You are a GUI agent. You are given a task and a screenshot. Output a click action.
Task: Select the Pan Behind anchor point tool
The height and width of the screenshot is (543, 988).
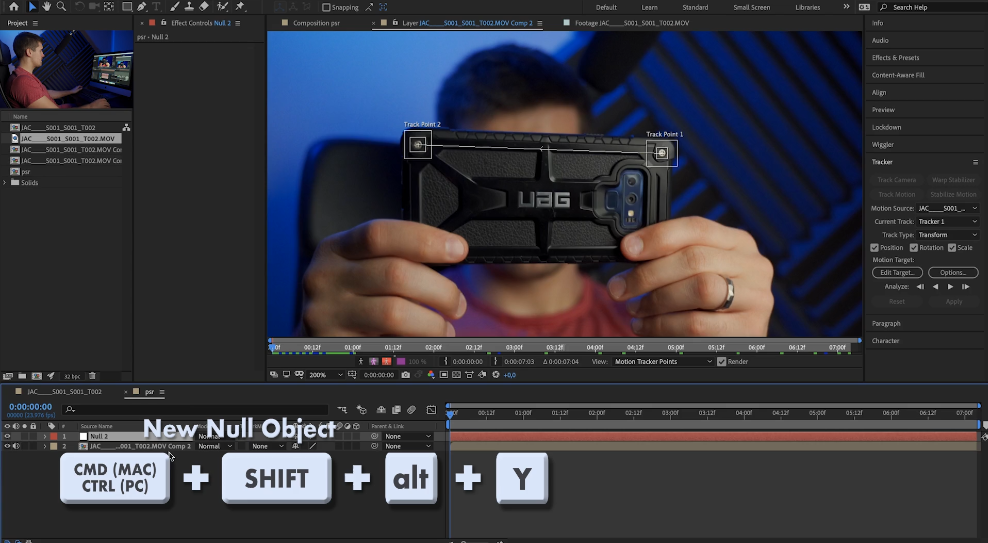coord(109,6)
